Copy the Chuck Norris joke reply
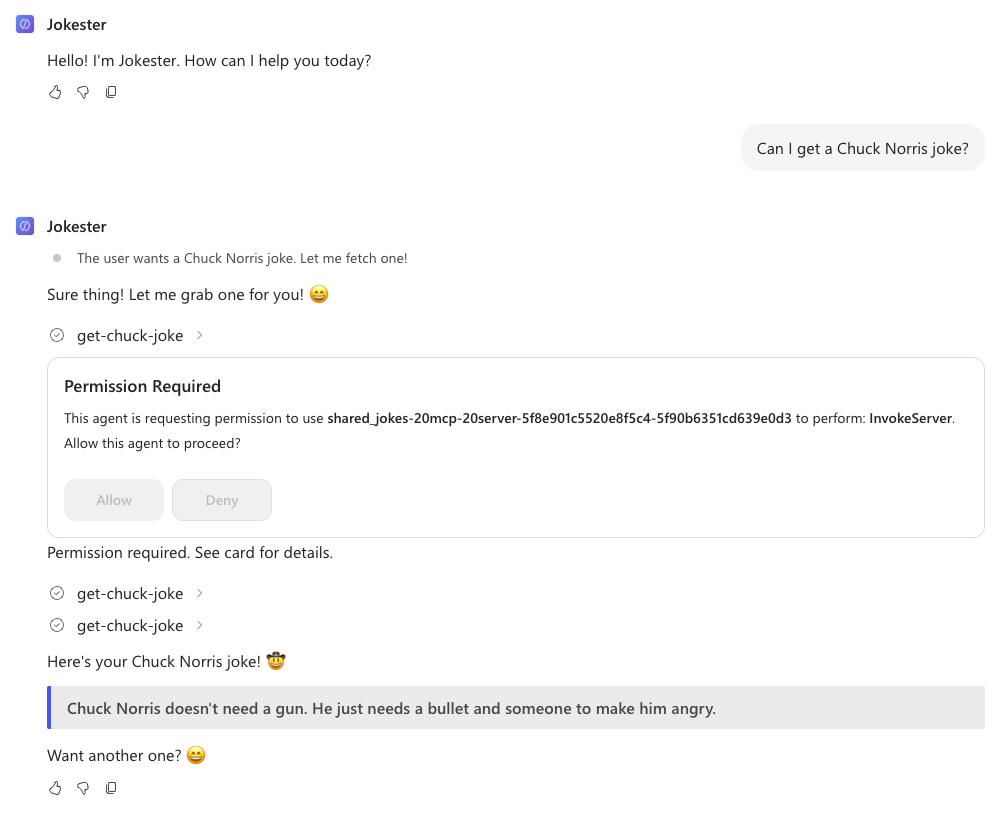Screen dimensions: 999x814 tap(111, 789)
